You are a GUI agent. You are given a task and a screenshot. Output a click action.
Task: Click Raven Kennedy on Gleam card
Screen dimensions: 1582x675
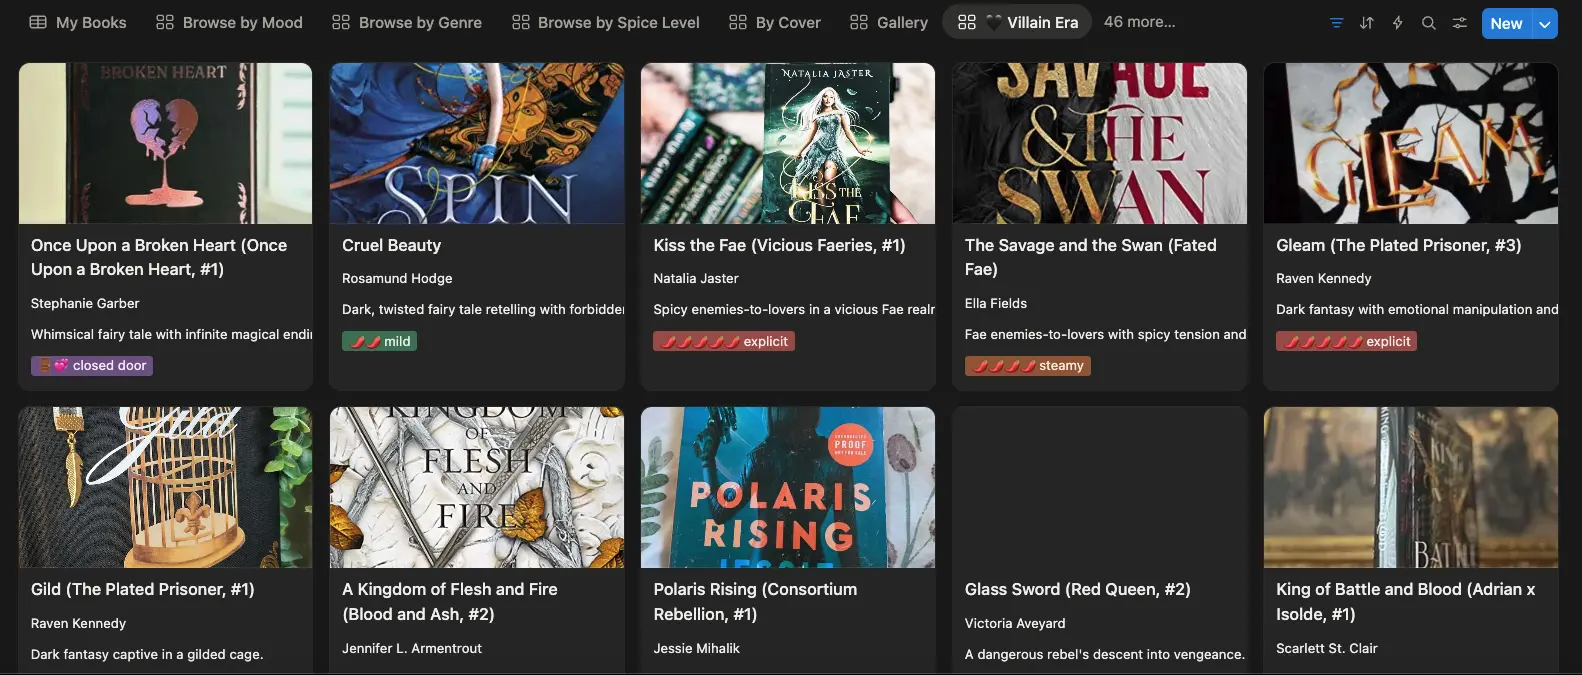[1324, 278]
